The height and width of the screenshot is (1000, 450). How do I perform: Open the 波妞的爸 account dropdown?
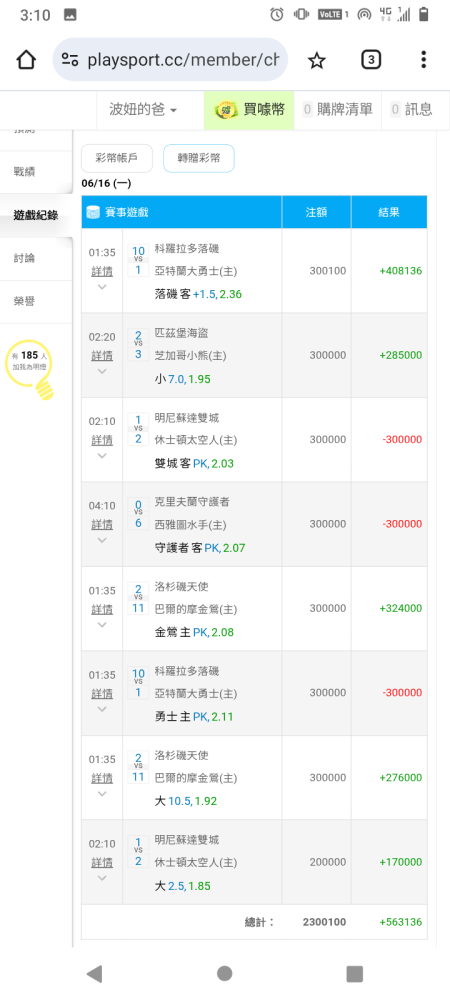click(x=143, y=110)
